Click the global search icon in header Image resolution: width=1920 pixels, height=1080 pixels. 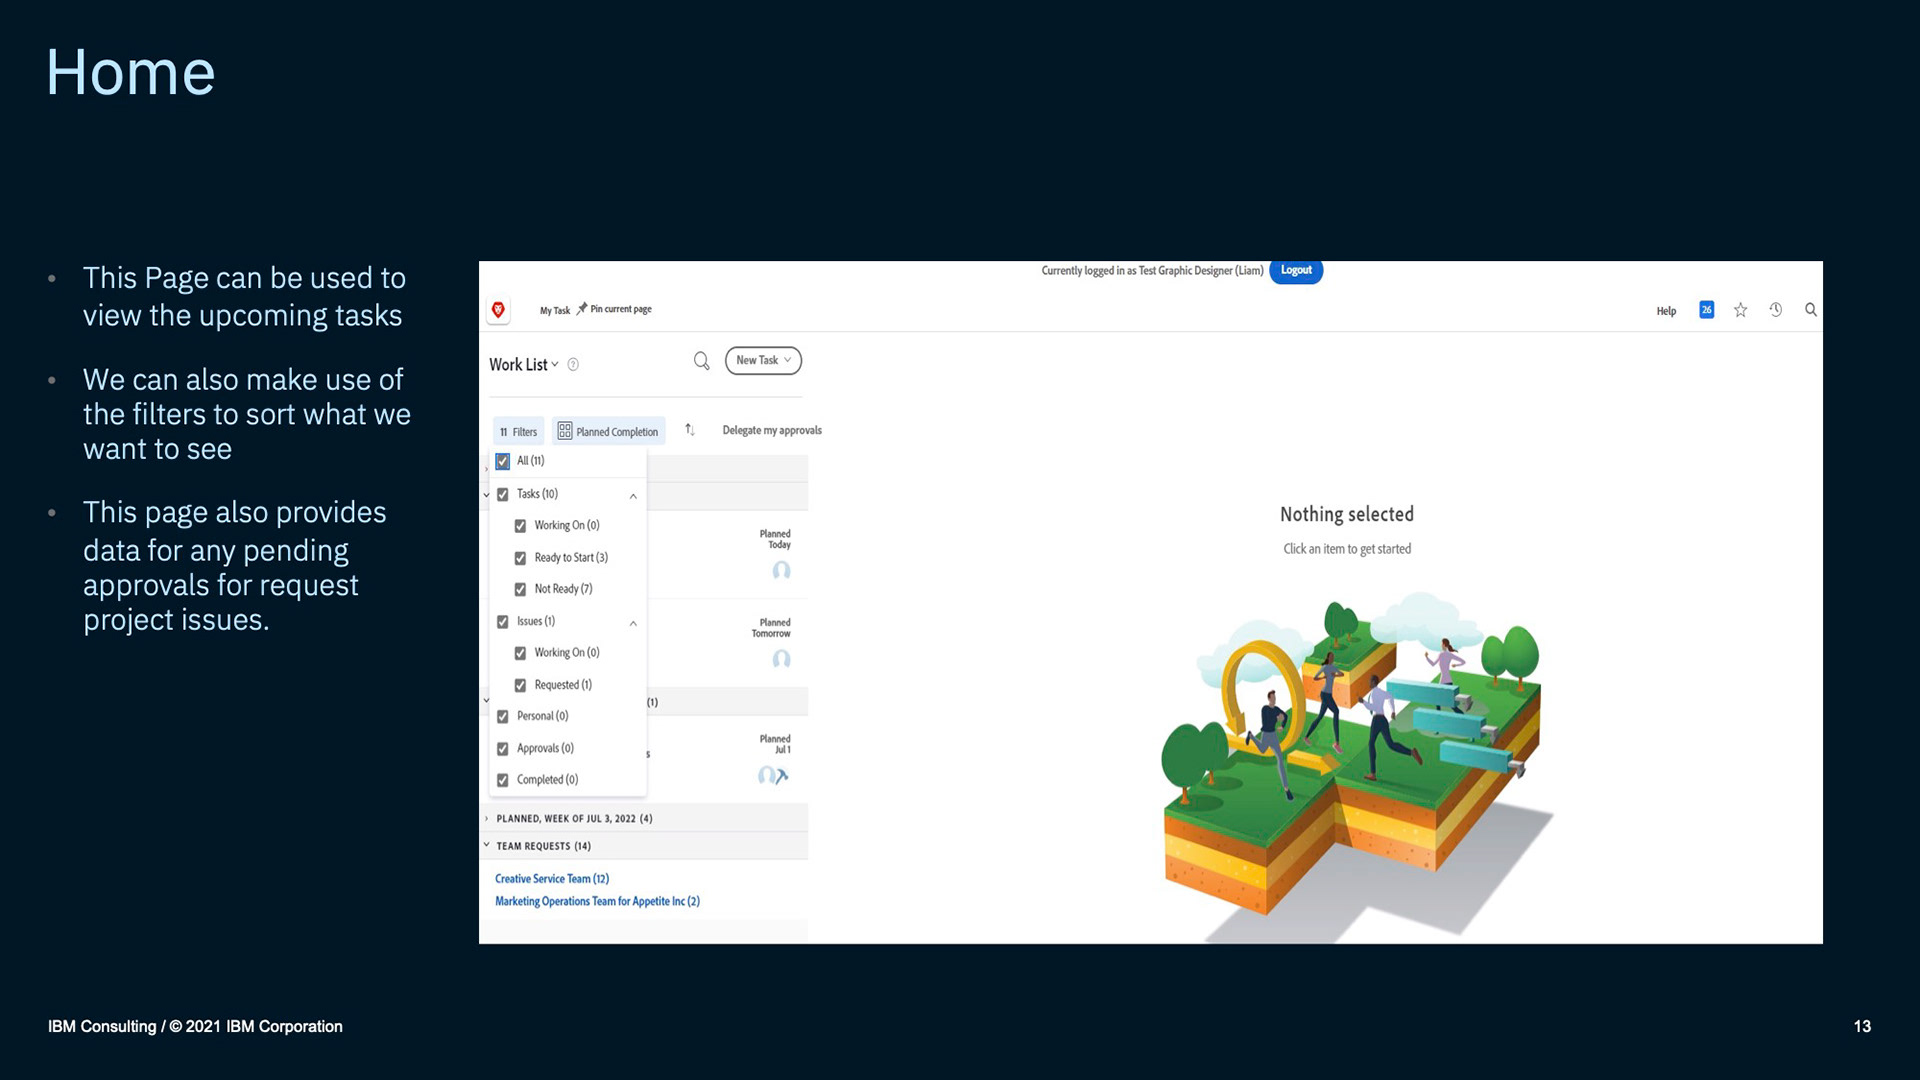(x=1810, y=310)
